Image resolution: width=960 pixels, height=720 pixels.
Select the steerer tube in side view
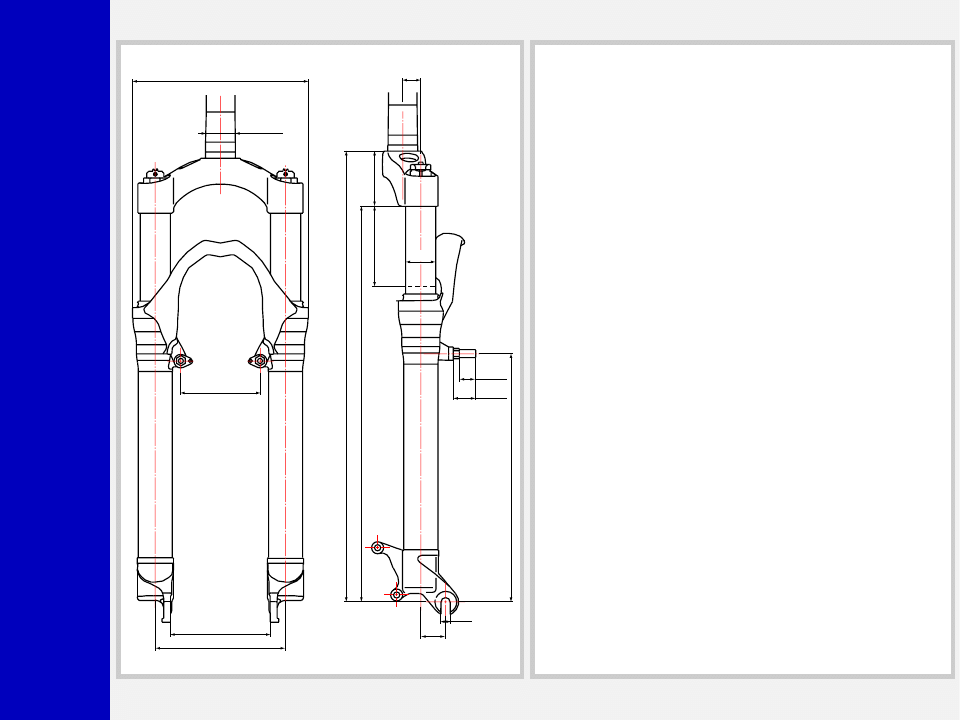click(403, 120)
